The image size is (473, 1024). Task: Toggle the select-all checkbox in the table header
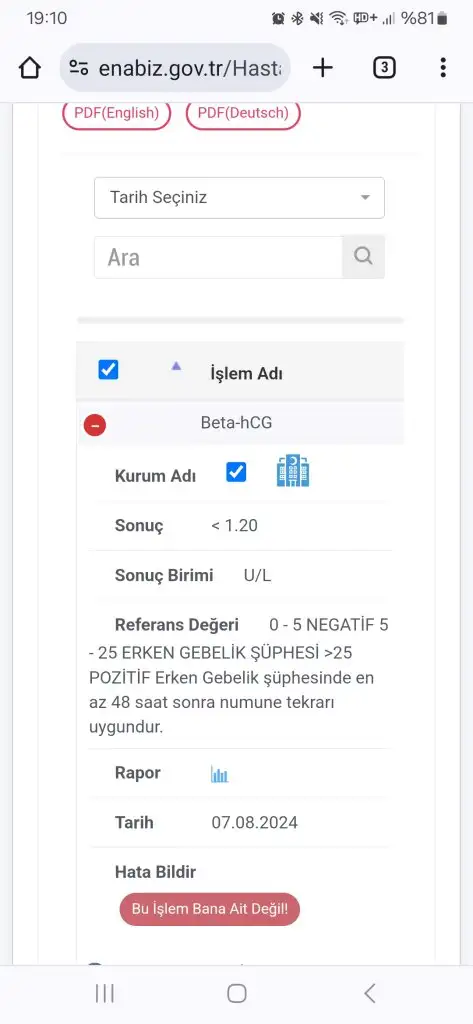(x=108, y=370)
